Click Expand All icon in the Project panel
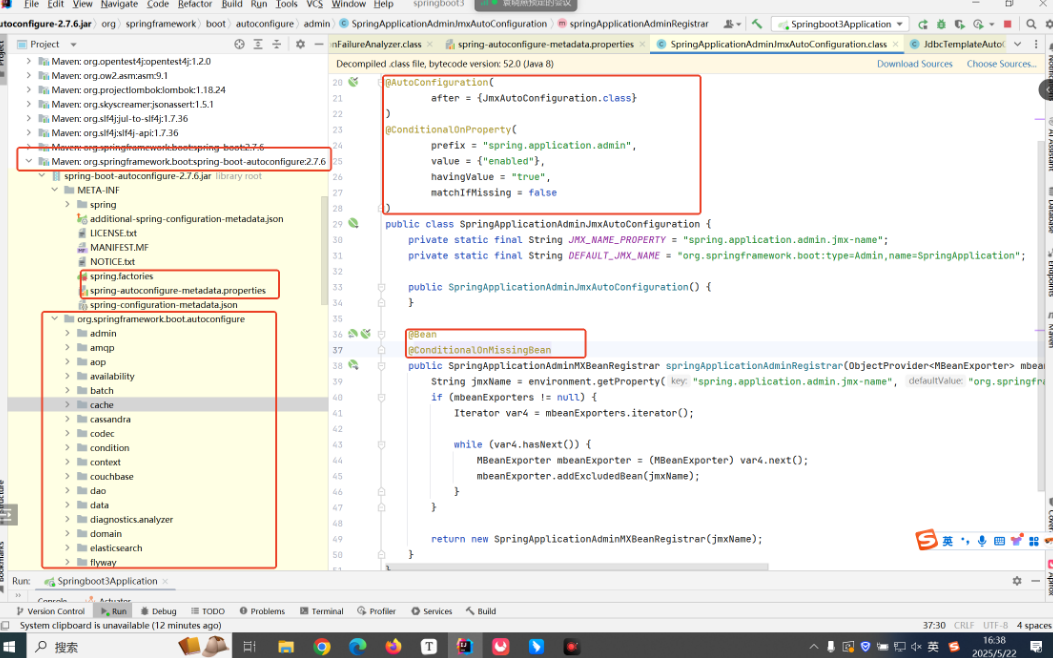 (x=258, y=44)
